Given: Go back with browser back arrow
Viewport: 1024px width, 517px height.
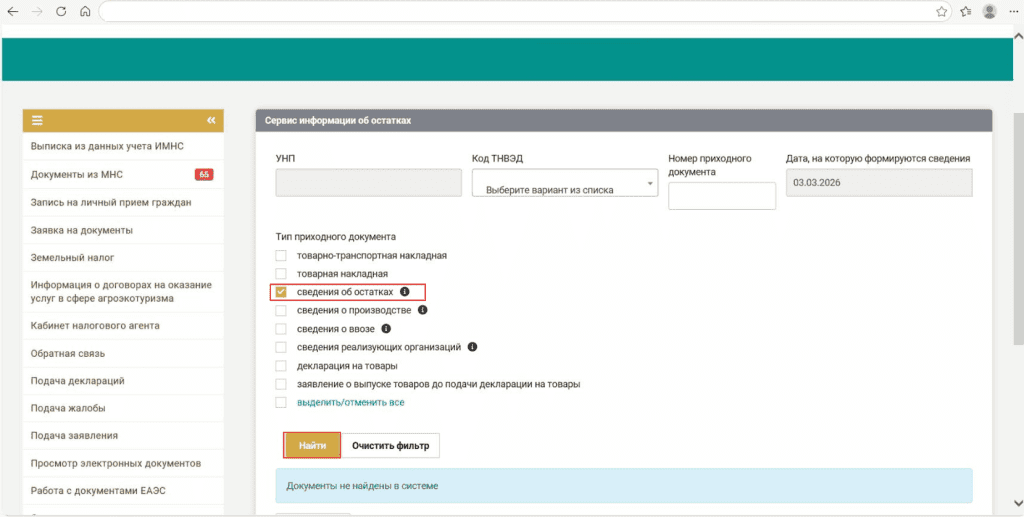Looking at the screenshot, I should (x=12, y=11).
